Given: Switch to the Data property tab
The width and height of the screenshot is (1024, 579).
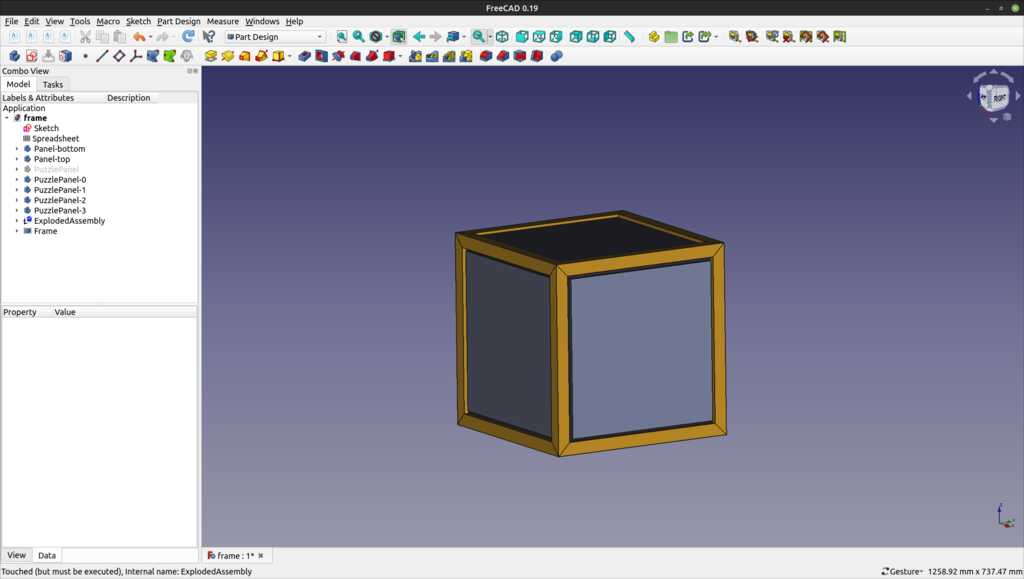Looking at the screenshot, I should pos(47,556).
